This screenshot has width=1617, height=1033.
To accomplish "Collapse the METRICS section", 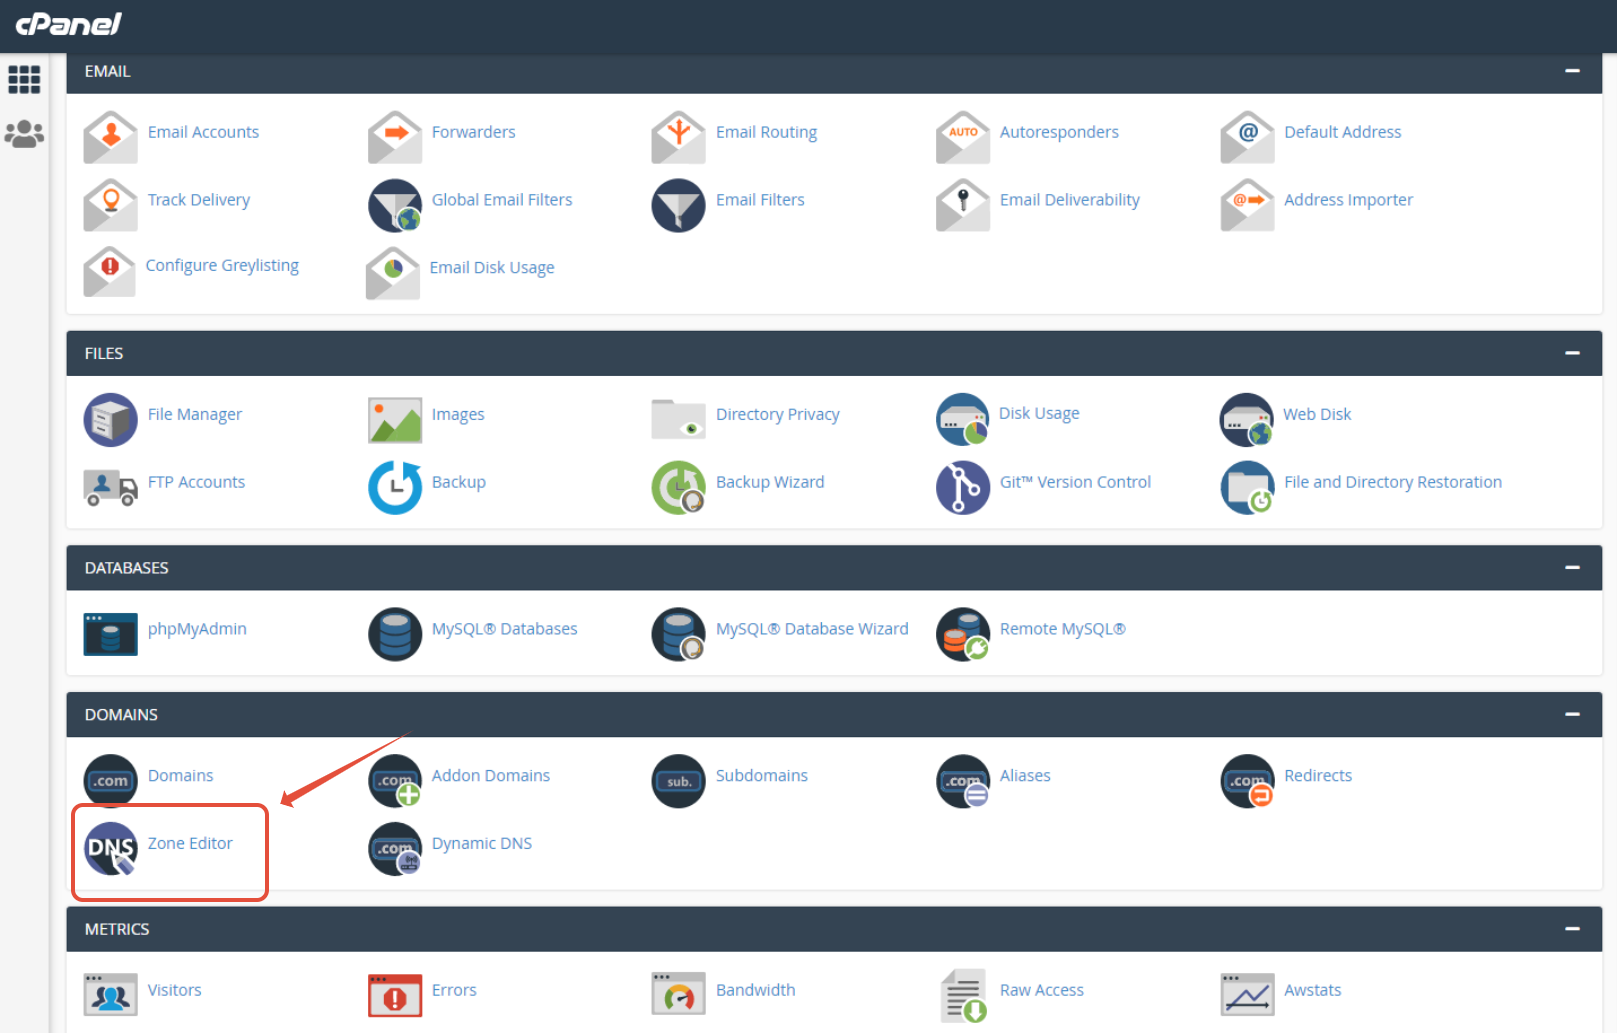I will pyautogui.click(x=1572, y=929).
